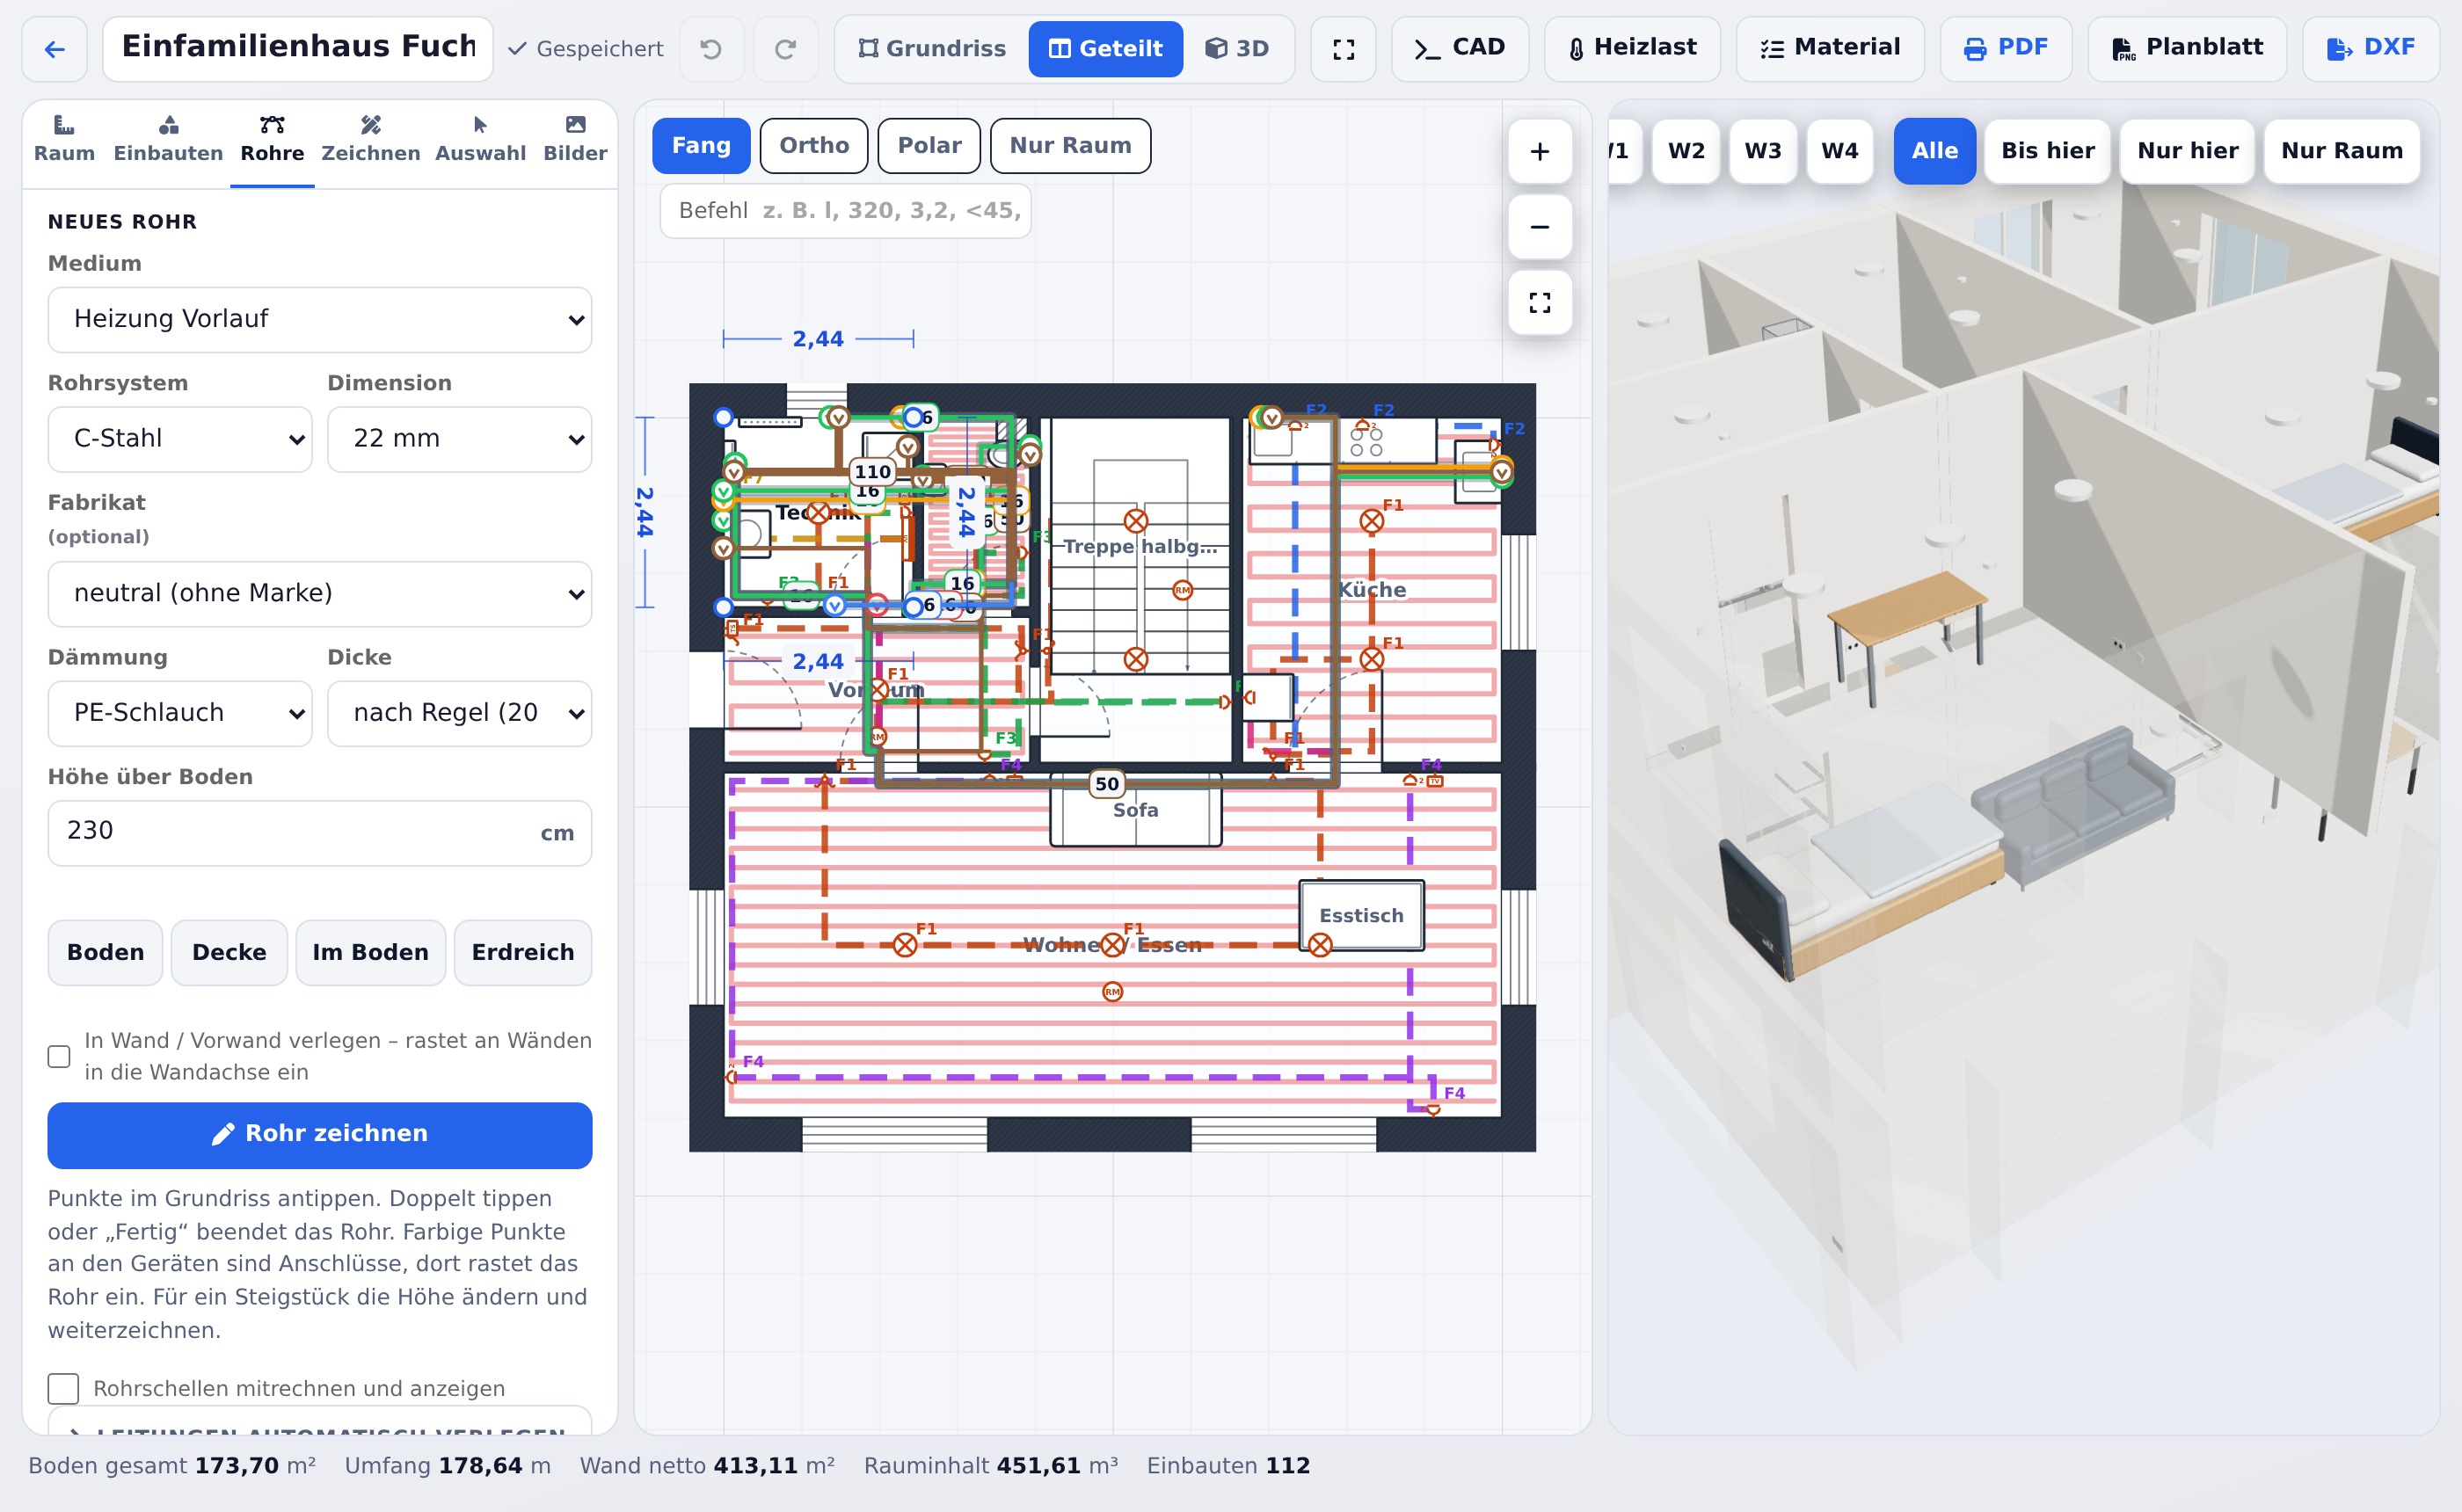
Task: Click the redo icon
Action: 786,49
